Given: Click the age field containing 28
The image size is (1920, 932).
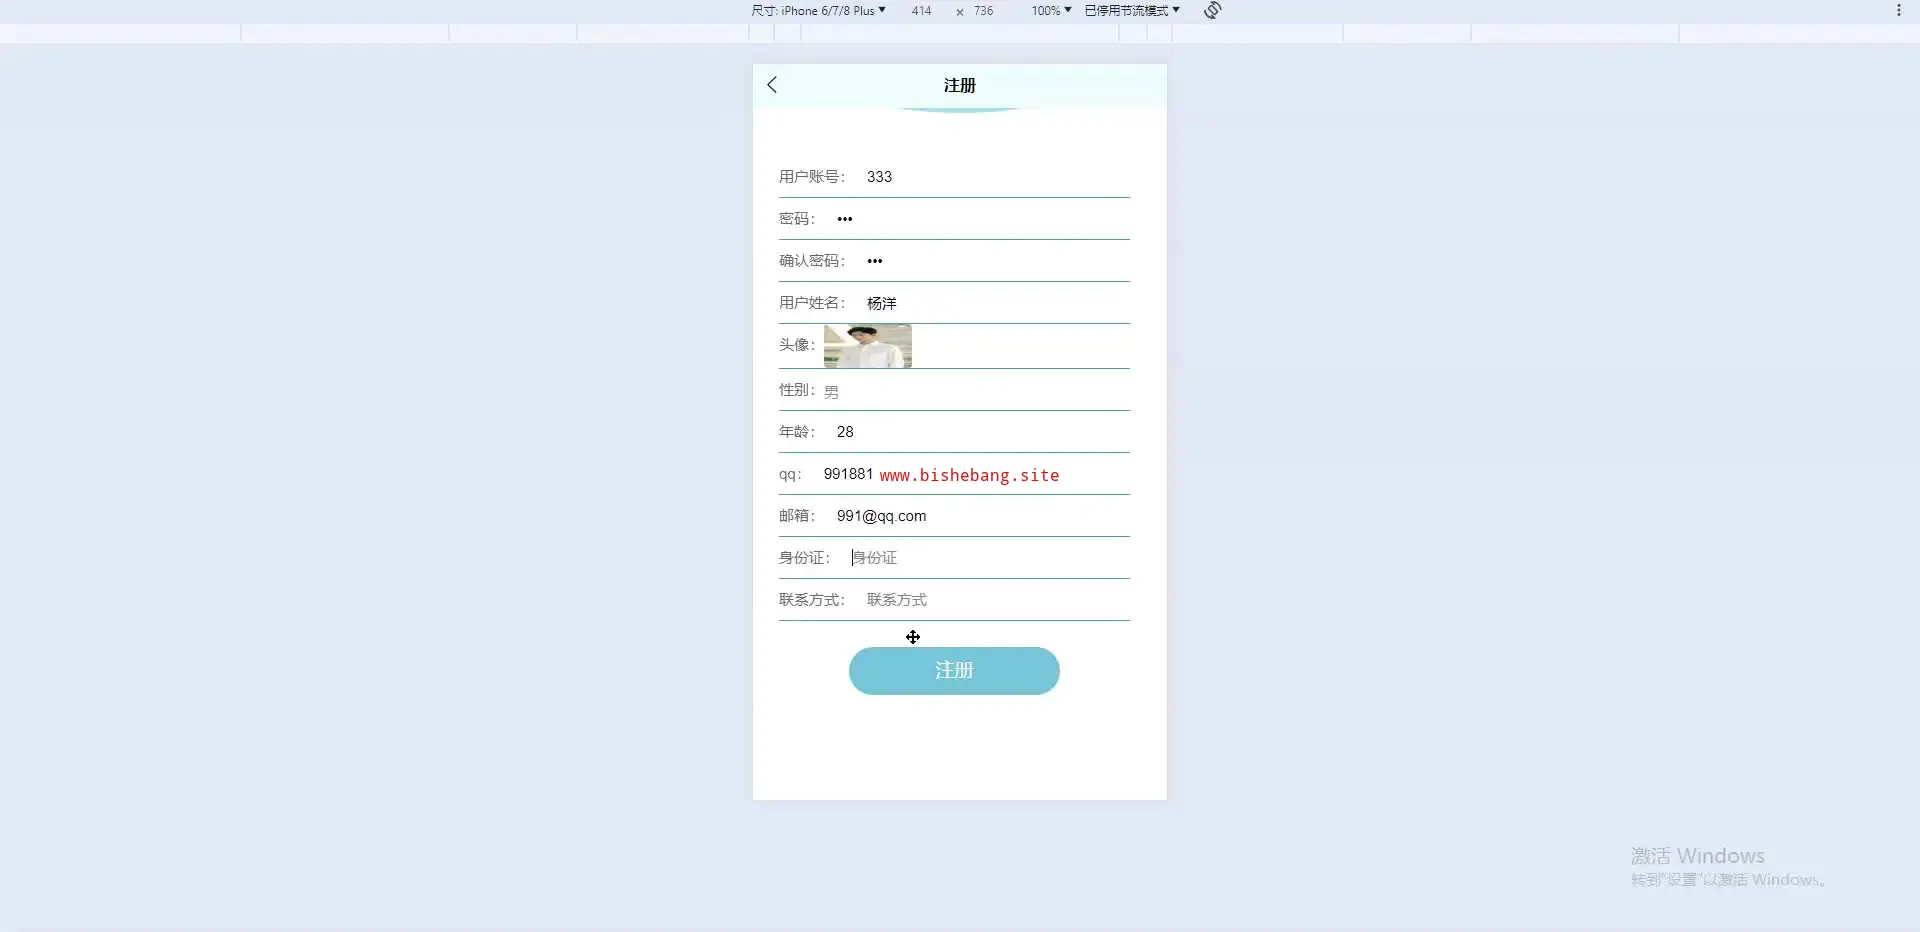Looking at the screenshot, I should click(x=982, y=432).
